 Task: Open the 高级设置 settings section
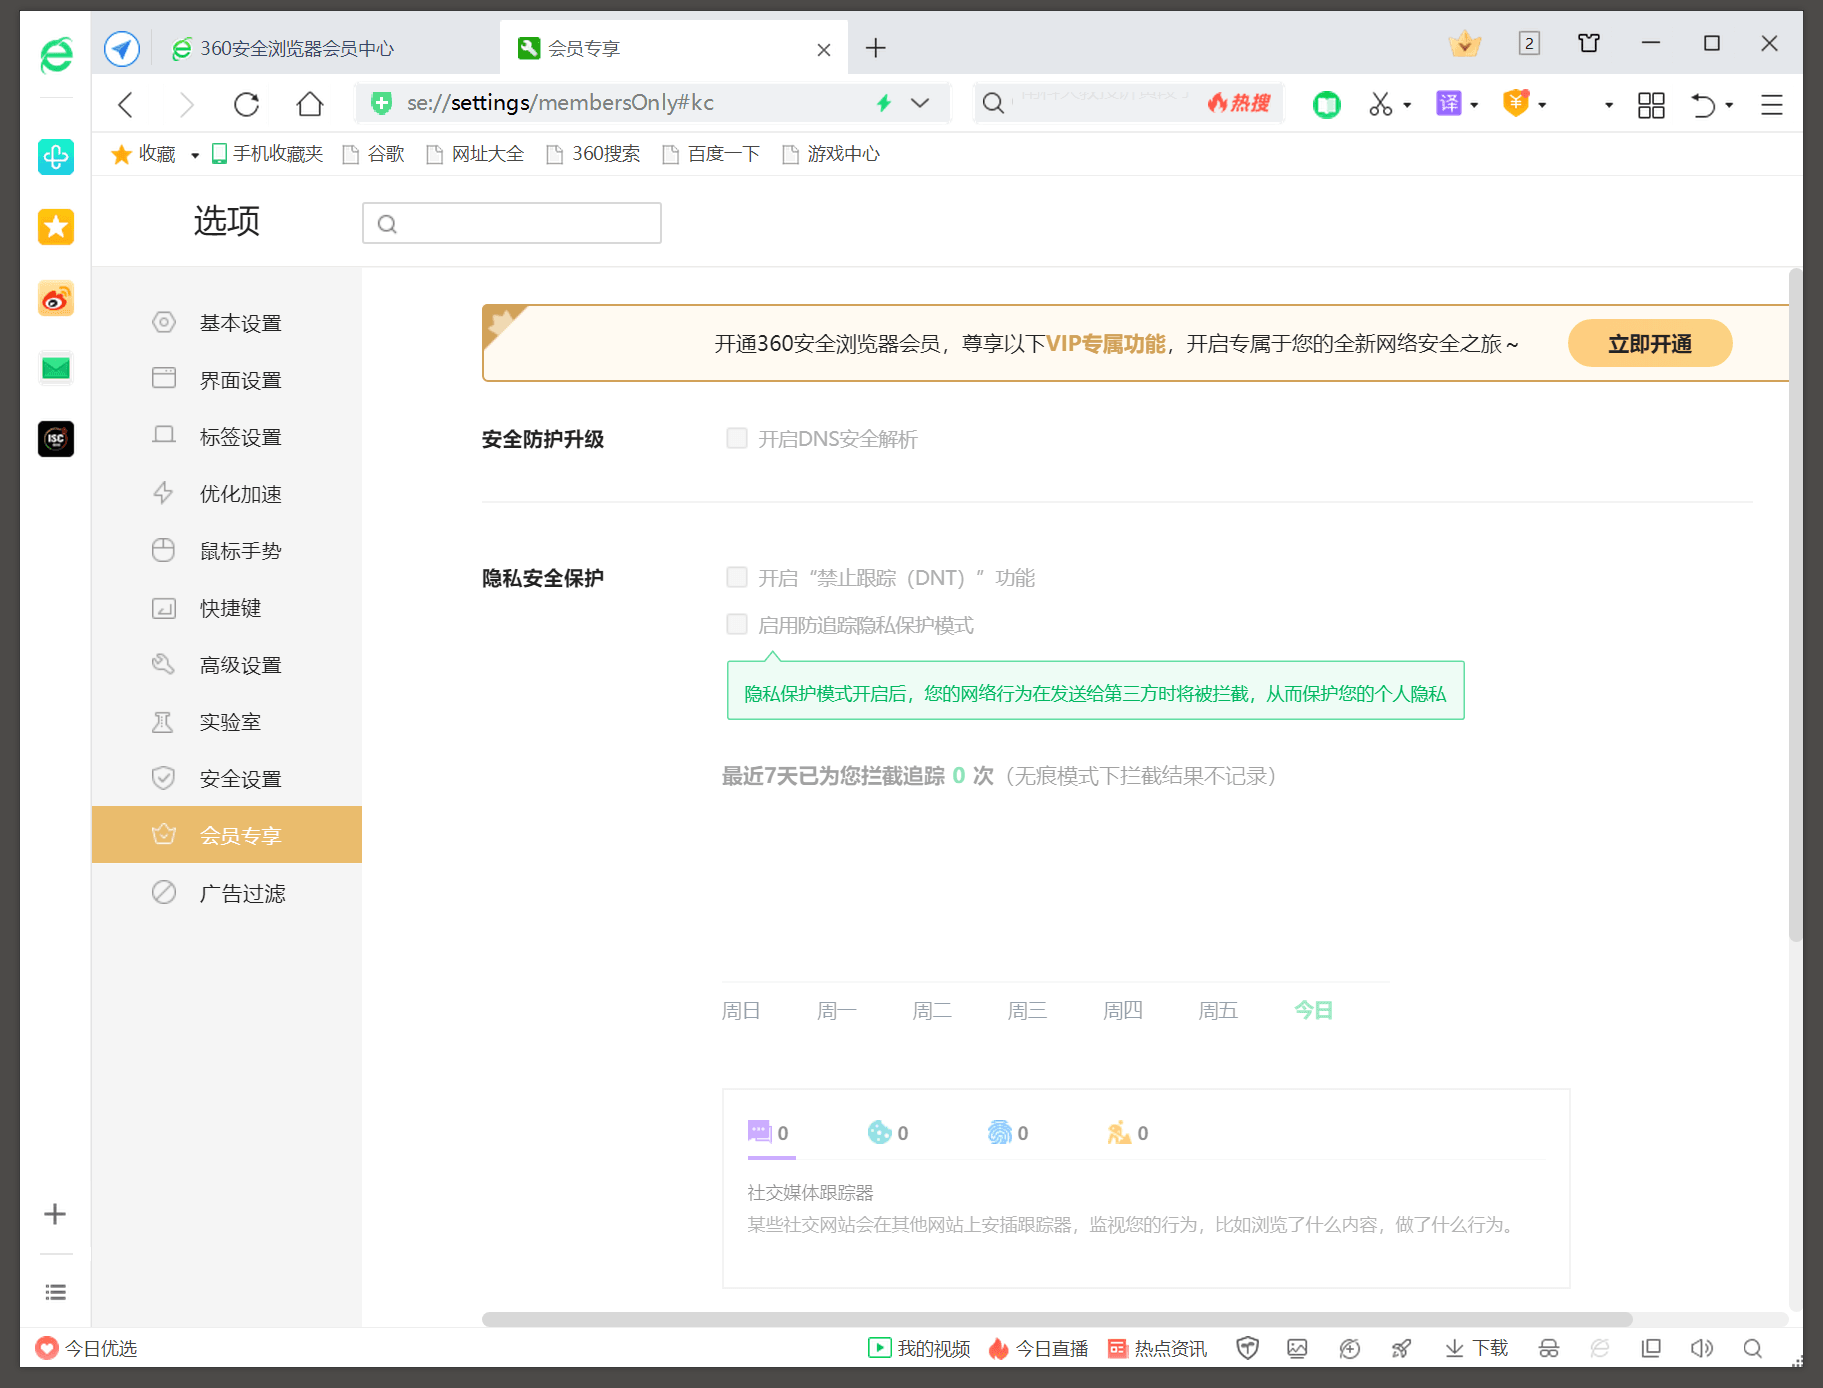(241, 664)
